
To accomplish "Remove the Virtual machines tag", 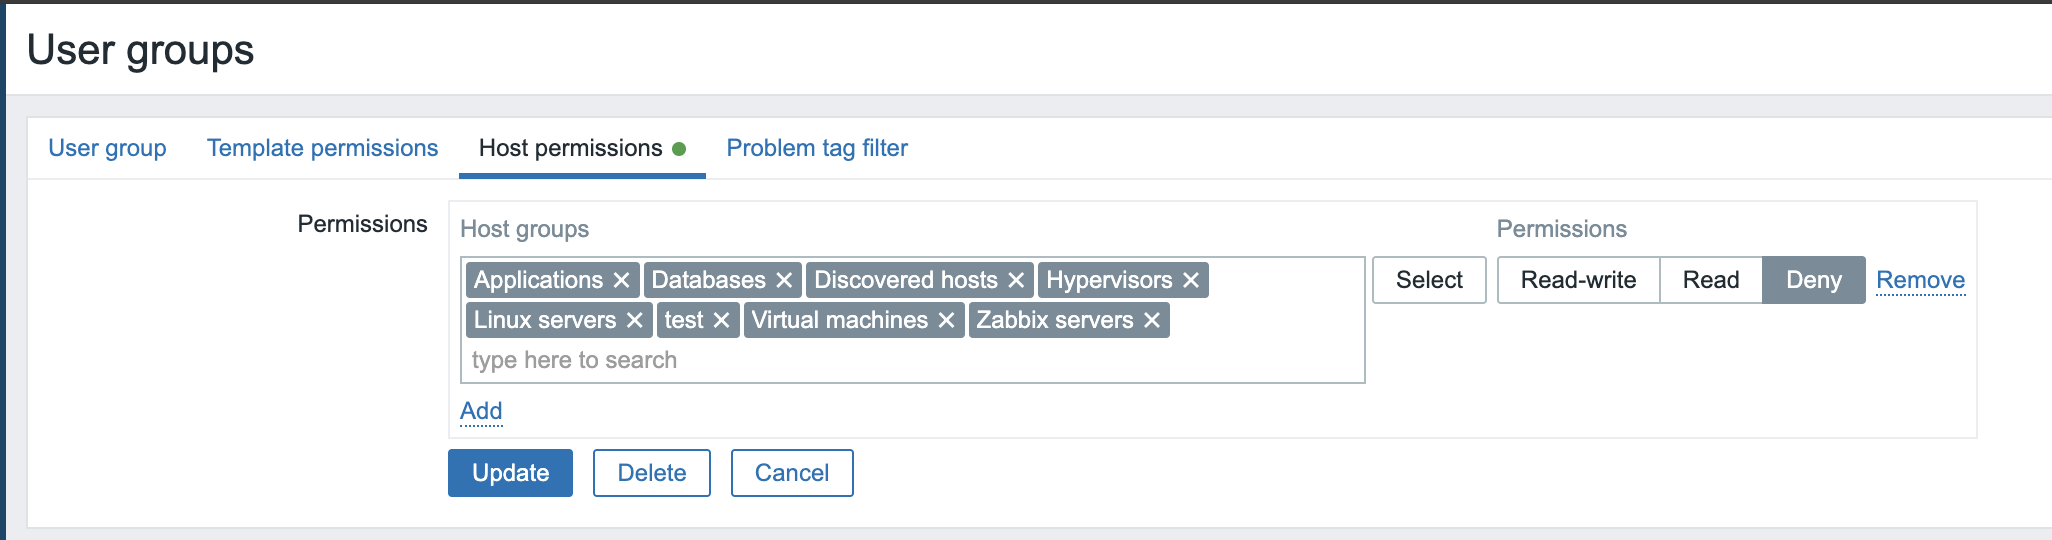I will tap(946, 320).
